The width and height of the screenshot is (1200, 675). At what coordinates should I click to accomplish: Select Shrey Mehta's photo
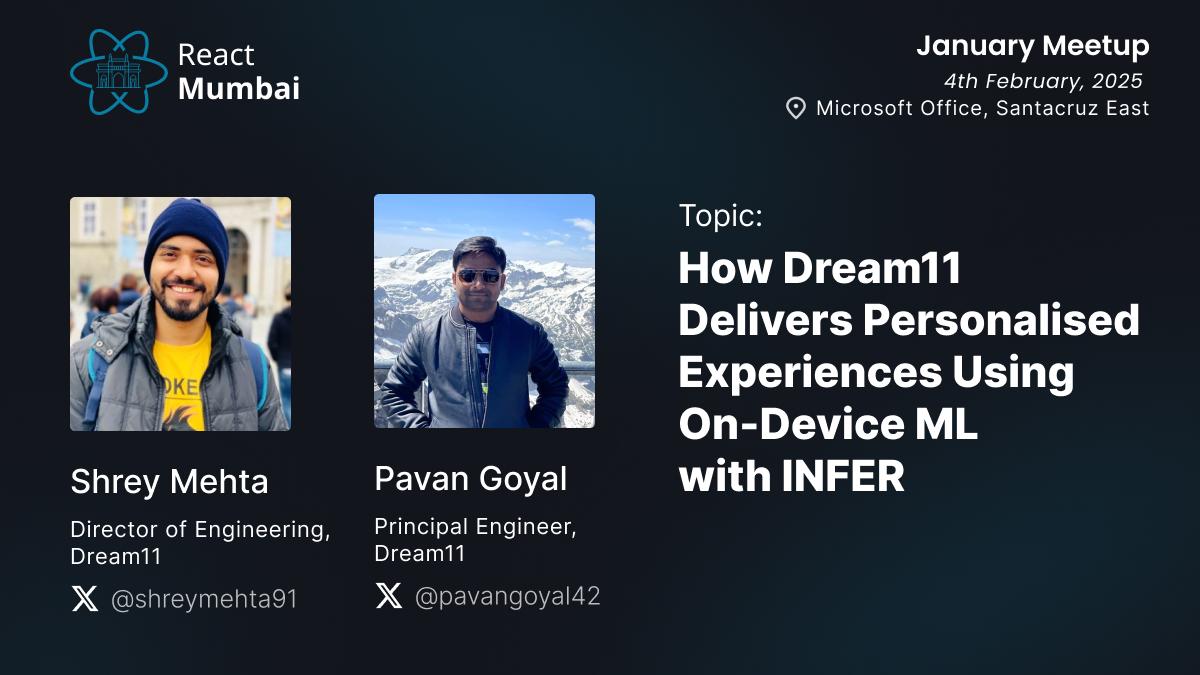click(x=180, y=314)
